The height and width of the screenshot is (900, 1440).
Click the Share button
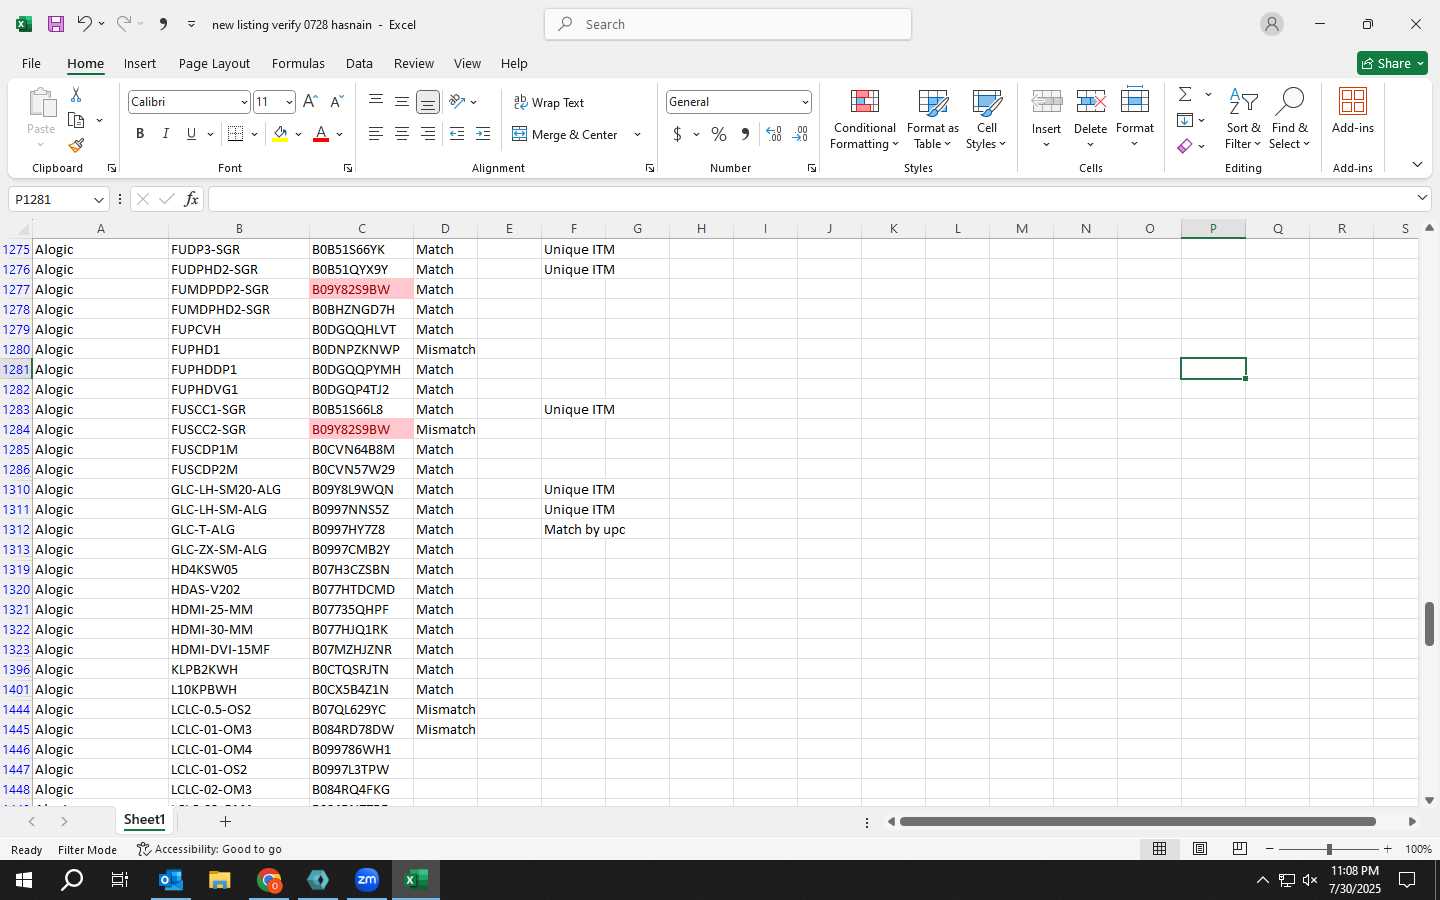click(1392, 63)
